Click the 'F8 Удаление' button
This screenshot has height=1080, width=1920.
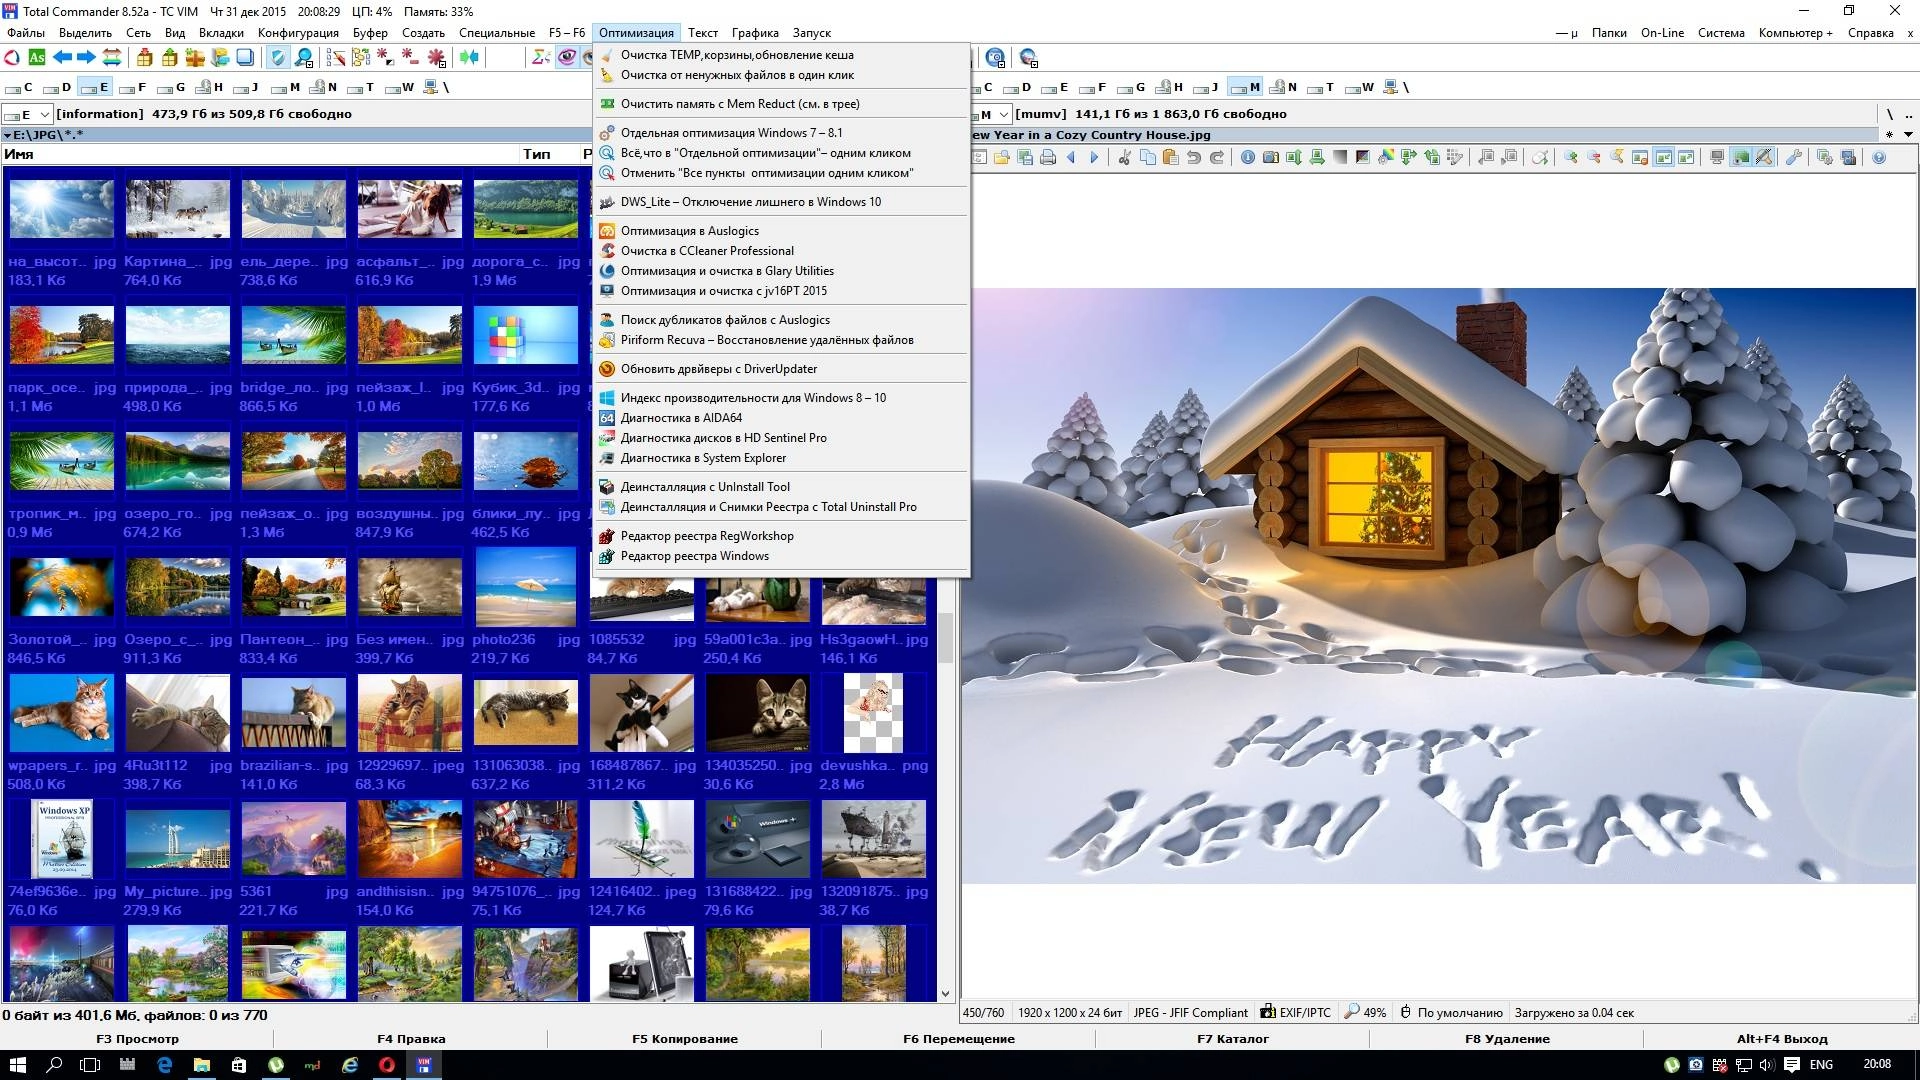1507,1039
